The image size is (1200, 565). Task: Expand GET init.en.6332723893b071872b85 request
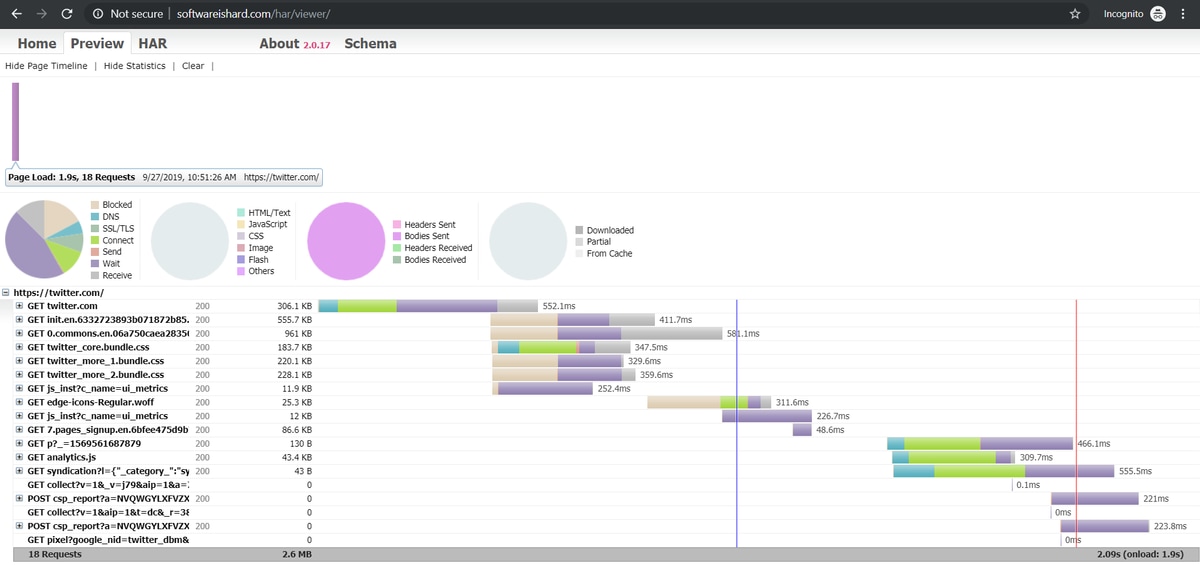[x=20, y=320]
